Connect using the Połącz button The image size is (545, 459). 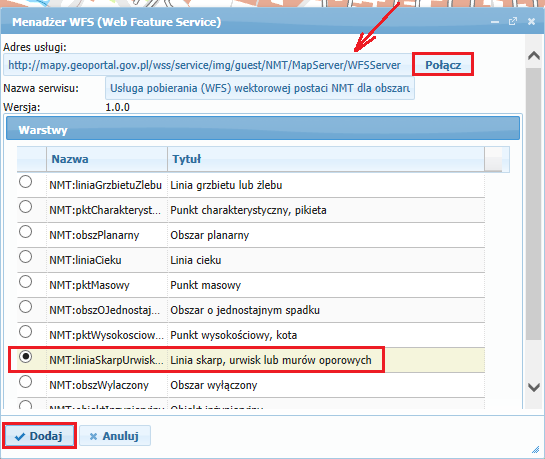coord(443,65)
